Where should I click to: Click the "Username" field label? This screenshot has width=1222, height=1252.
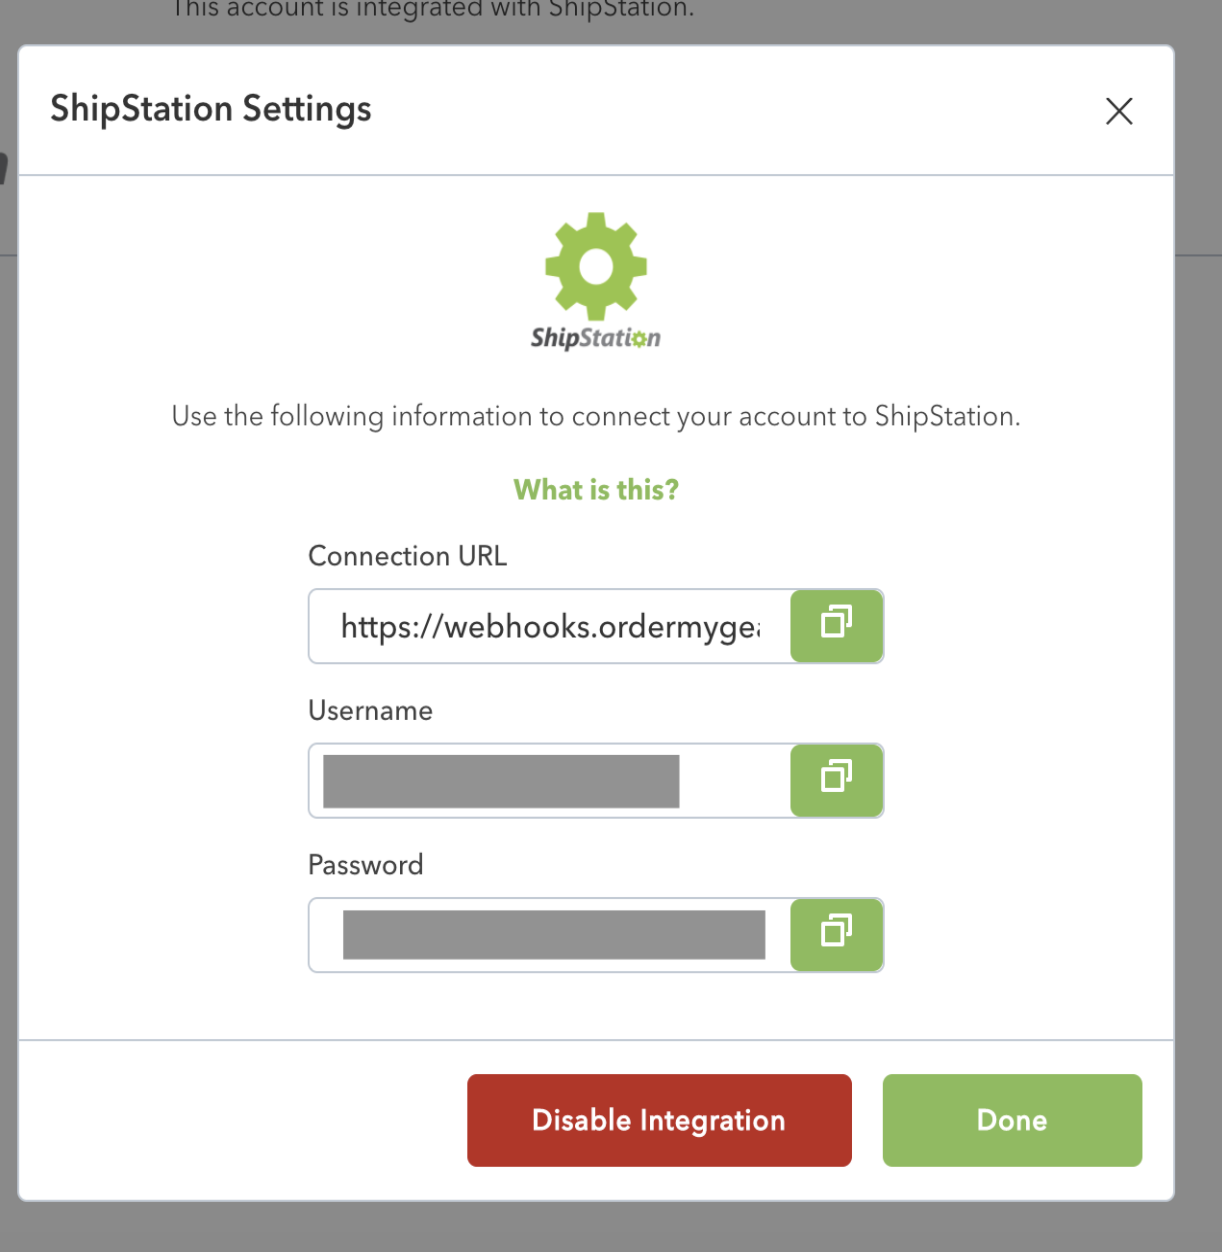[x=370, y=711]
